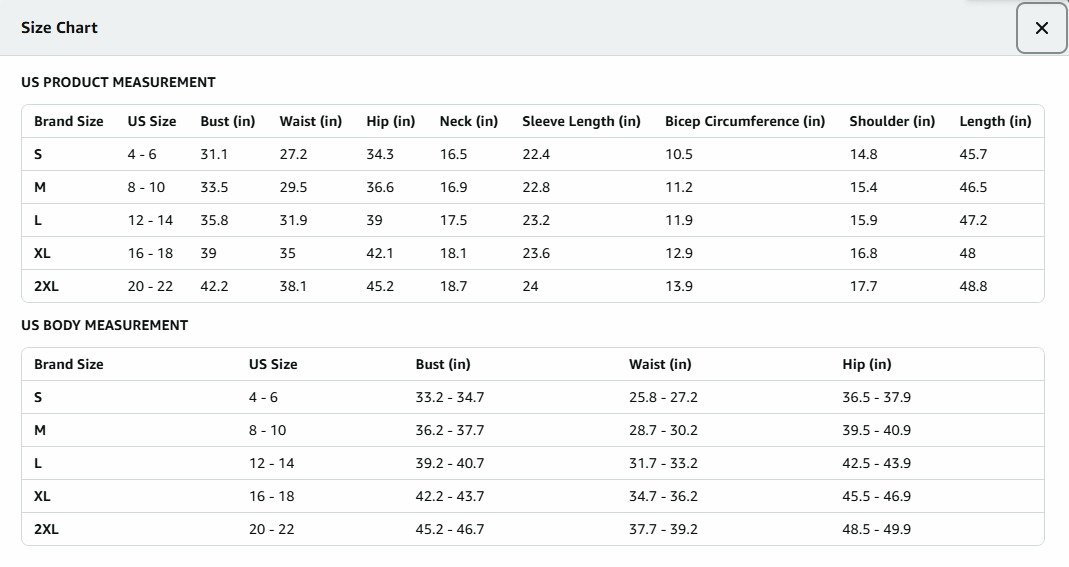
Task: Click the US Product Measurement heading
Action: tap(118, 82)
